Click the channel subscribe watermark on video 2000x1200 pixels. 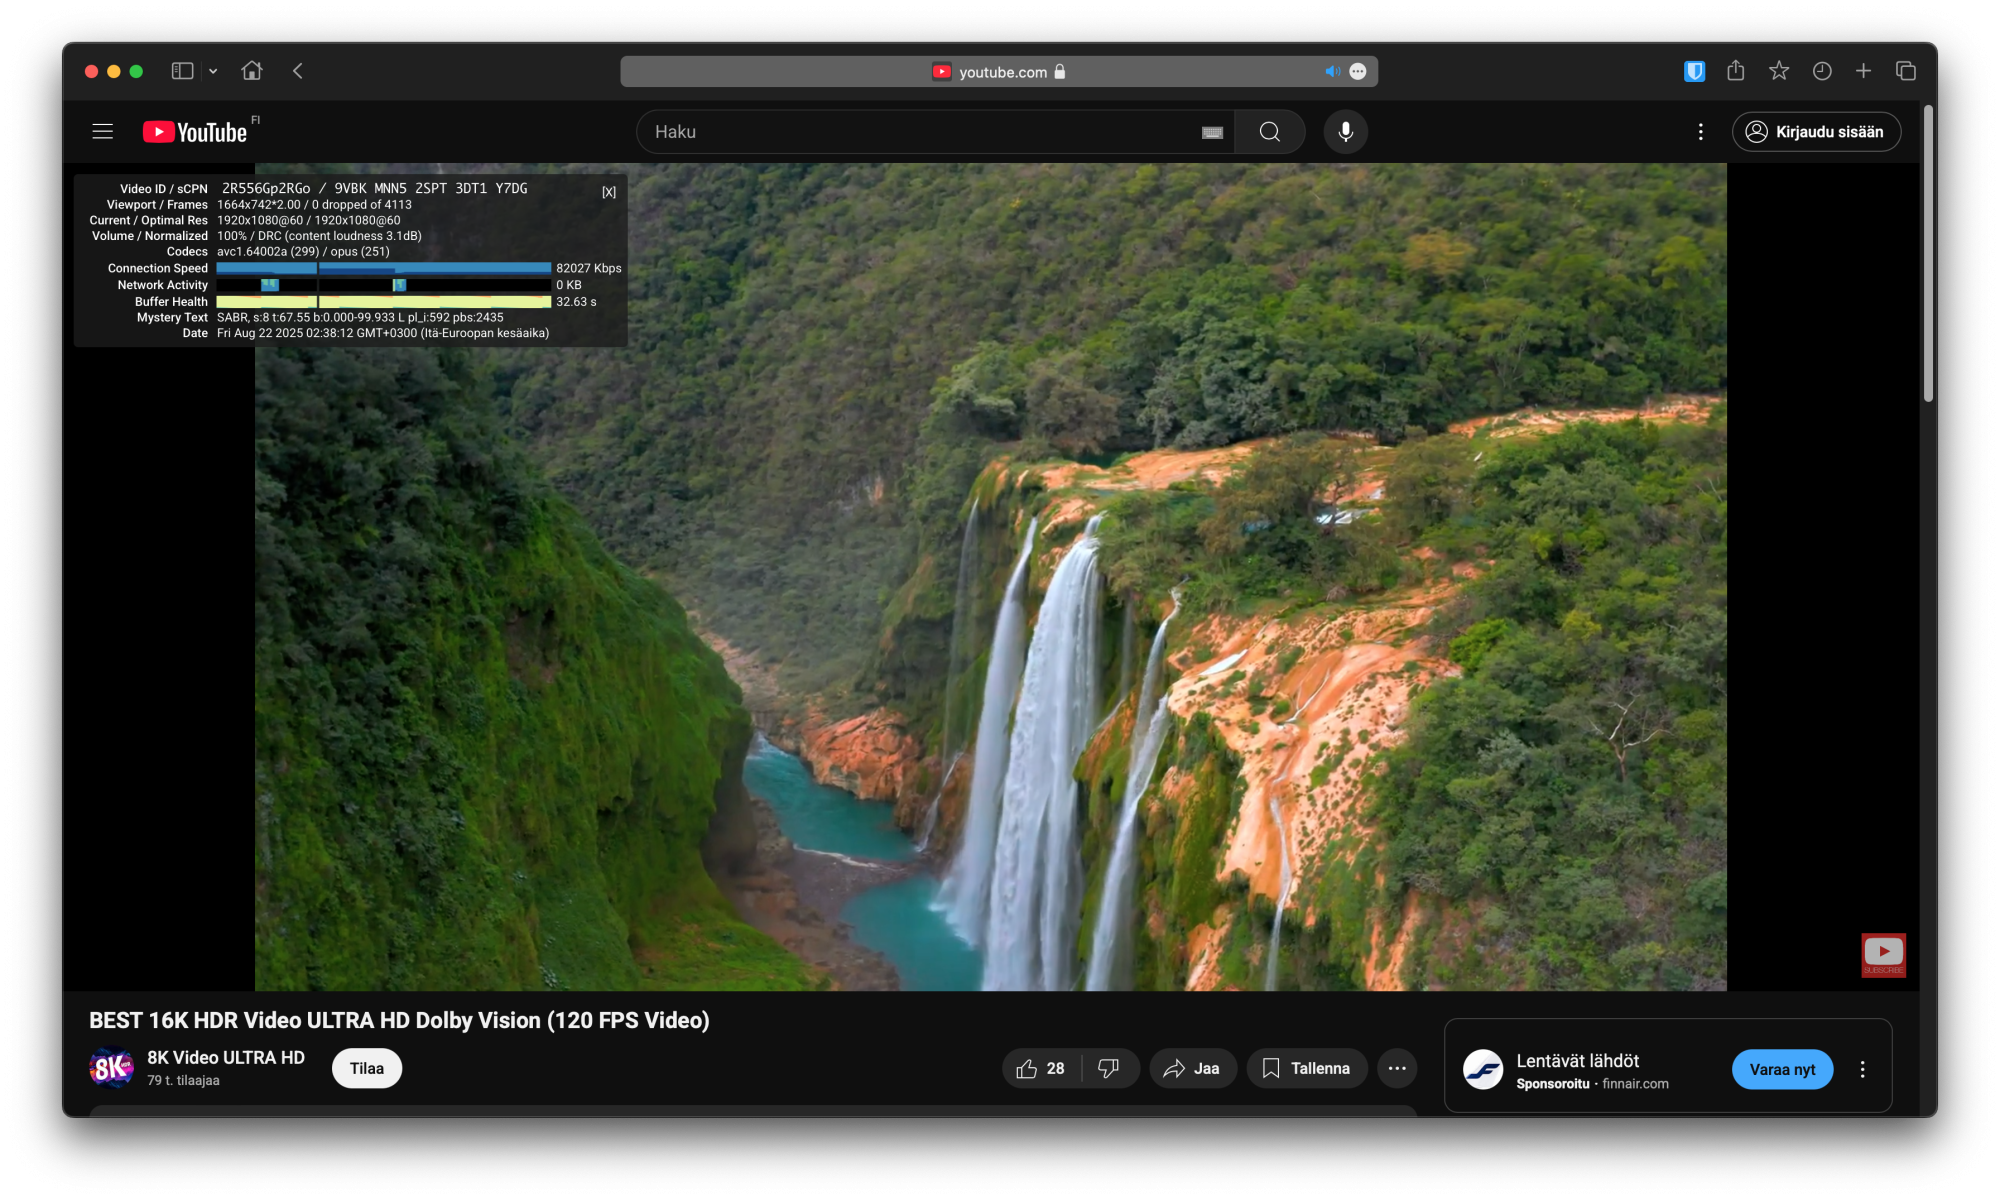coord(1882,955)
